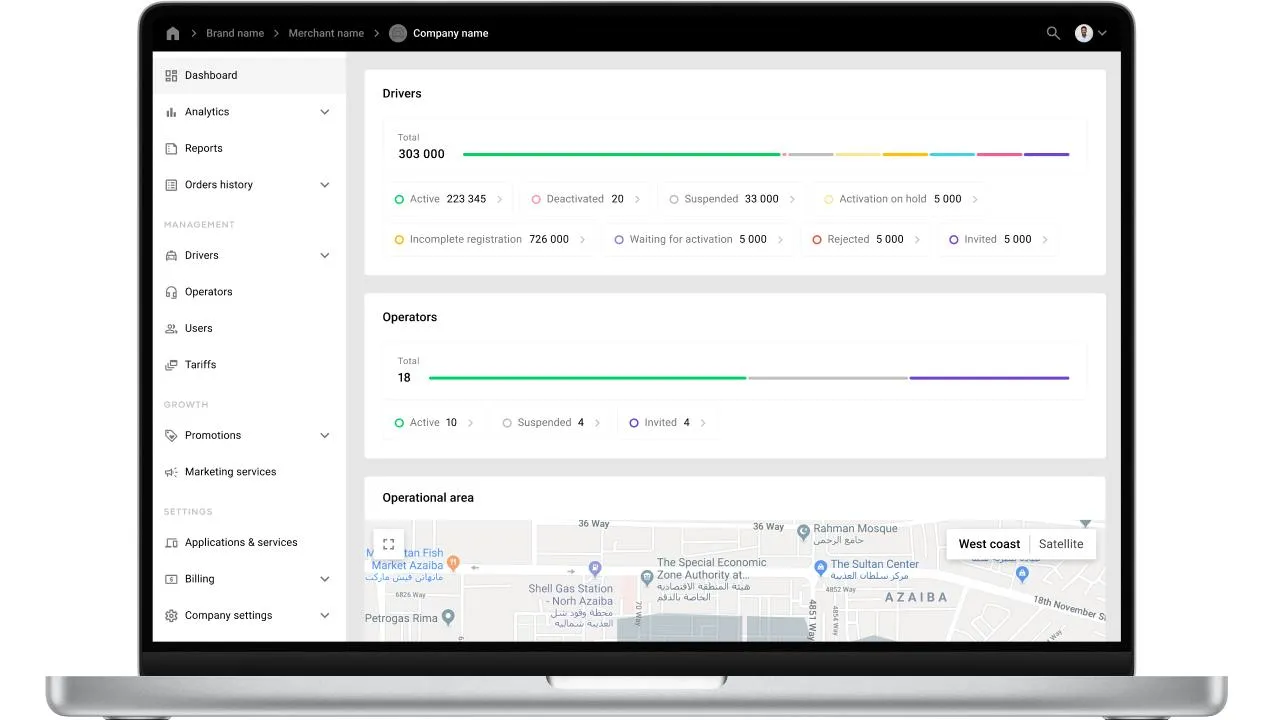Screen dimensions: 1280x720
Task: Select the Applications & services device icon
Action: pos(171,542)
